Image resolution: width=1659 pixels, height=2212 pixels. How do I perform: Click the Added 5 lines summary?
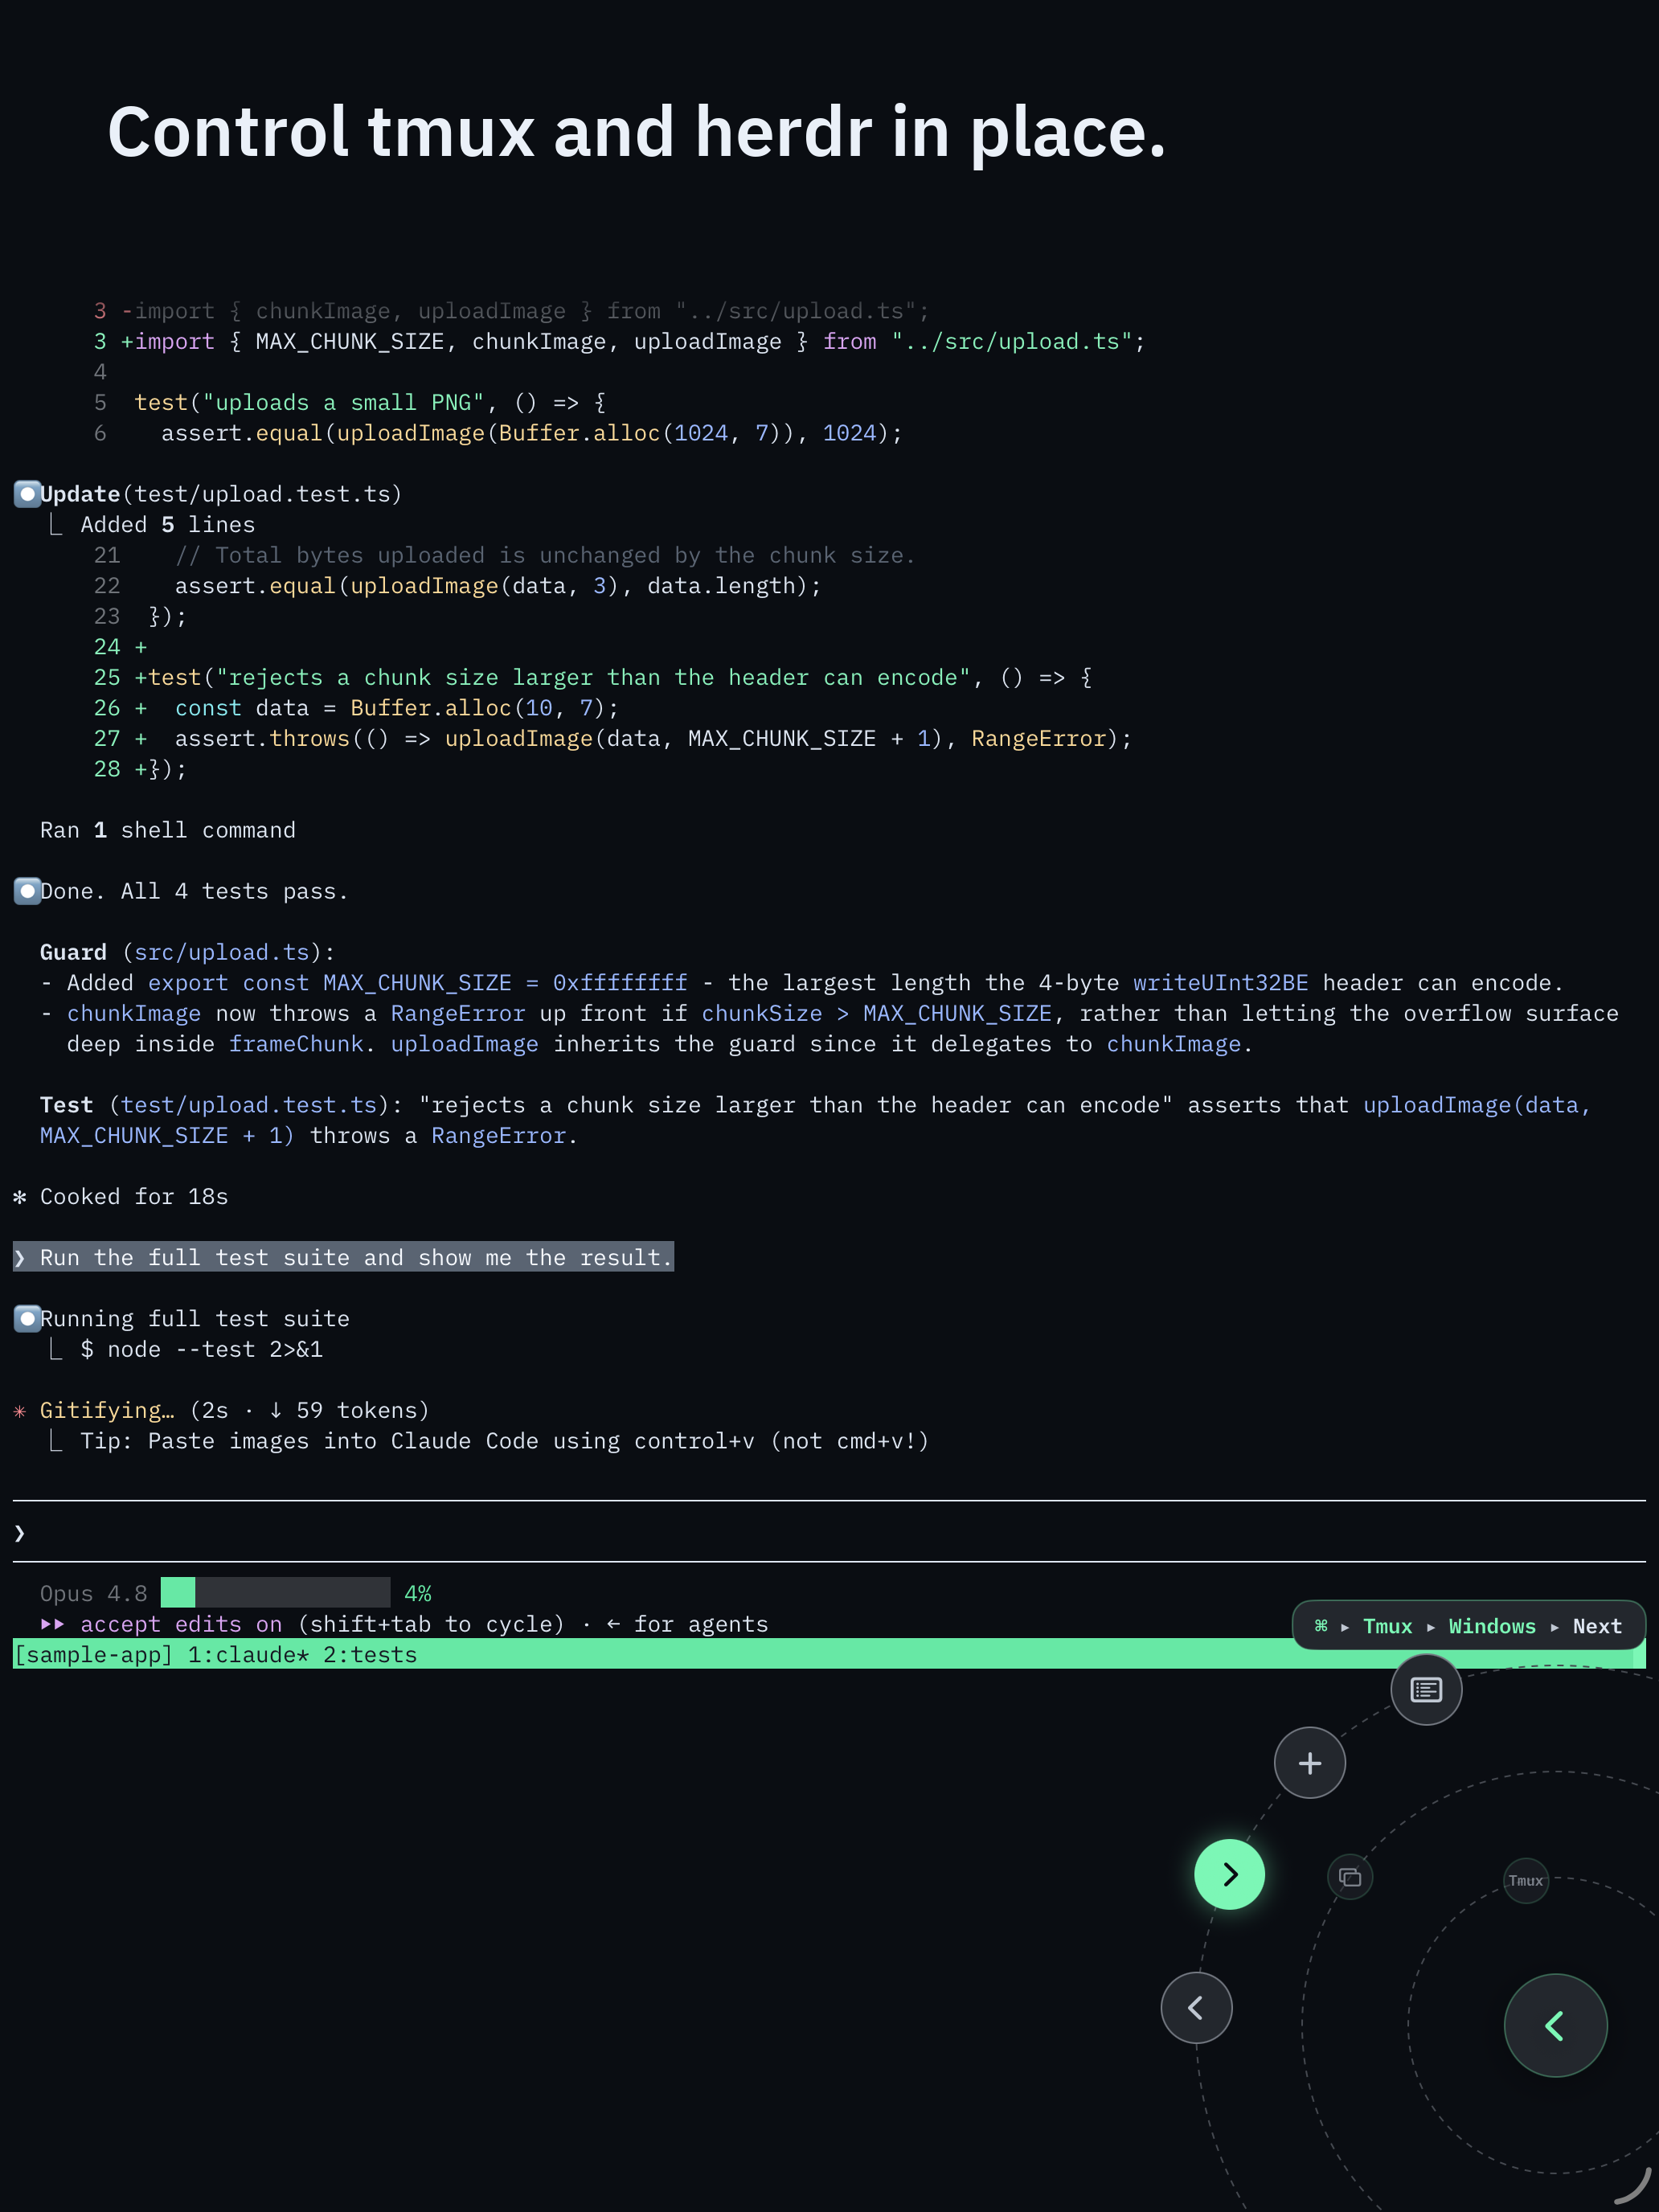point(167,525)
